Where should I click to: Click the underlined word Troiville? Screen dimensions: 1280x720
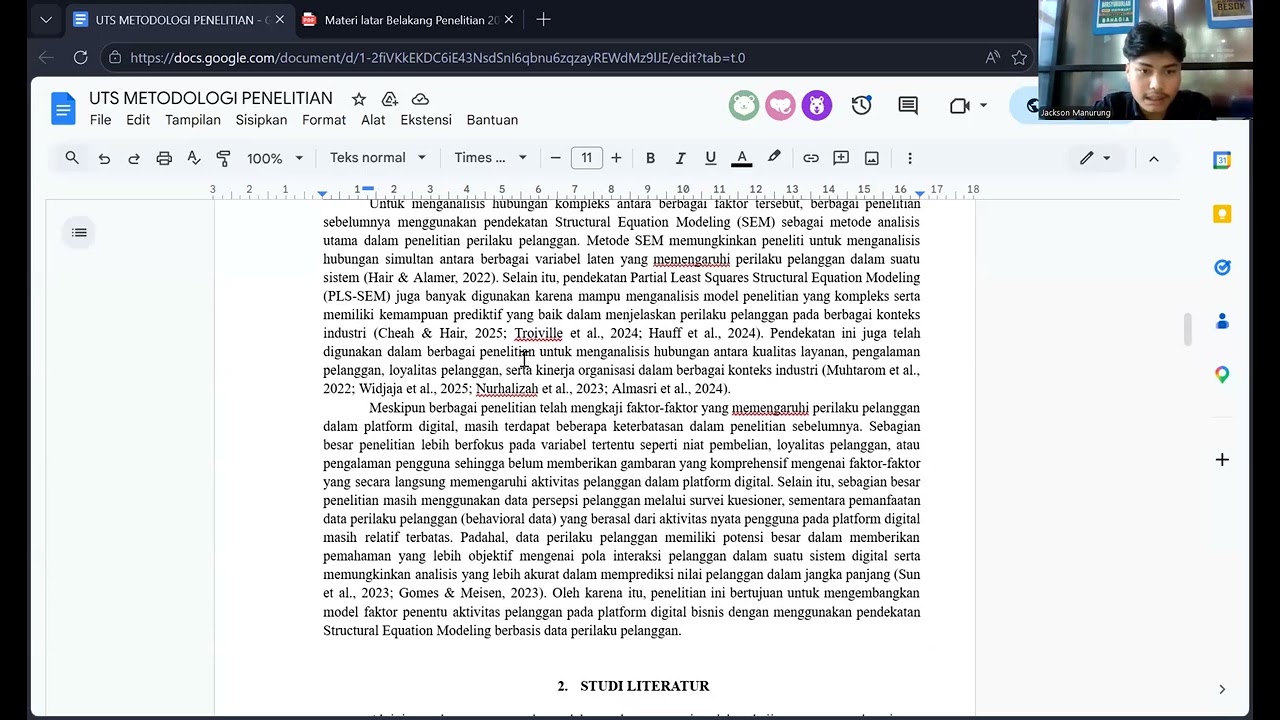(x=538, y=333)
